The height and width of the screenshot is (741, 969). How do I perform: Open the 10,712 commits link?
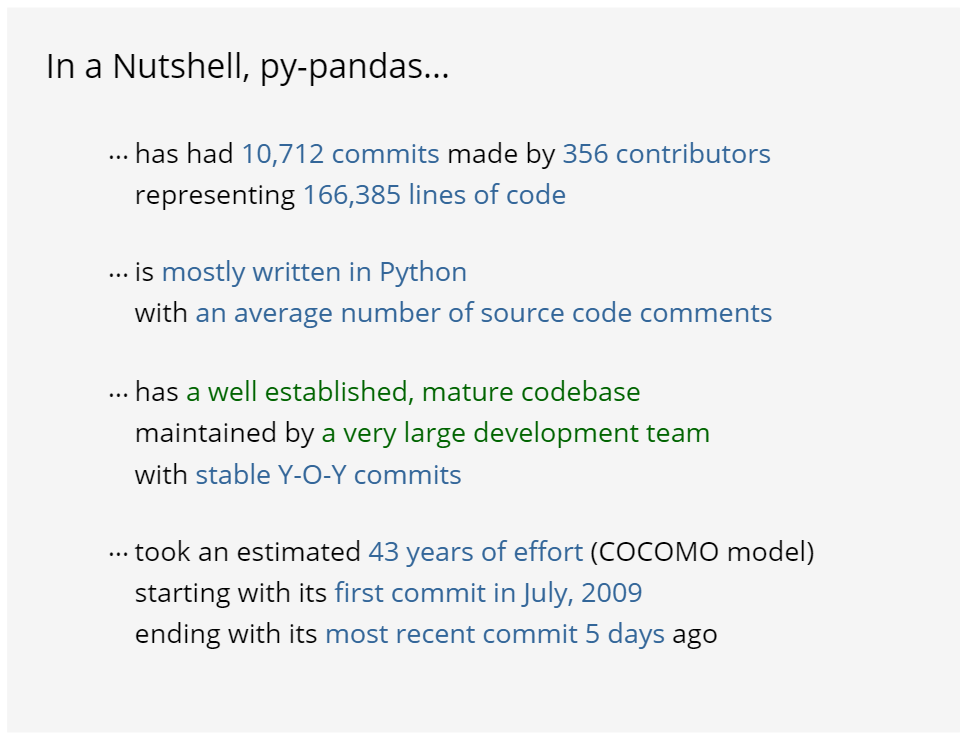coord(340,154)
